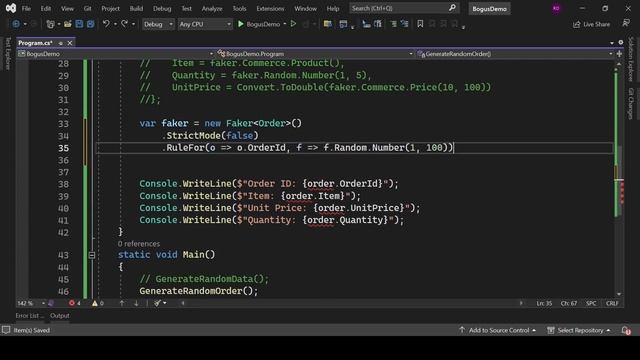Click the code cleanup broom icon
Viewport: 640px width, 360px height.
coord(158,303)
